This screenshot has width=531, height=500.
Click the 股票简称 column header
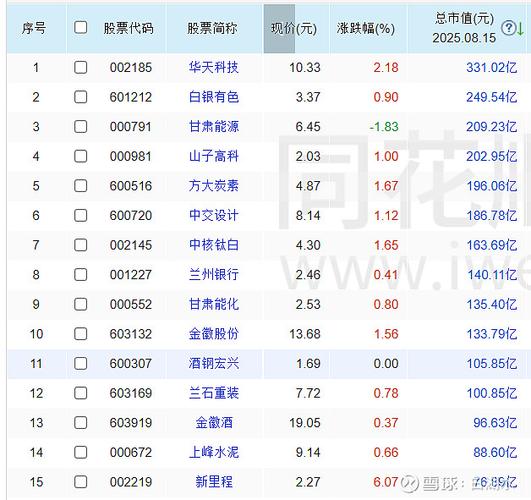tap(212, 28)
